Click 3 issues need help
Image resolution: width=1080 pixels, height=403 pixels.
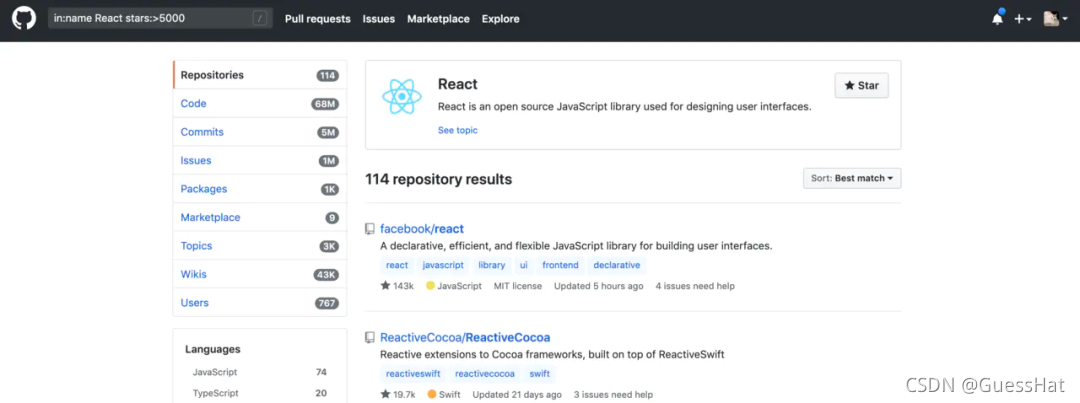(613, 395)
